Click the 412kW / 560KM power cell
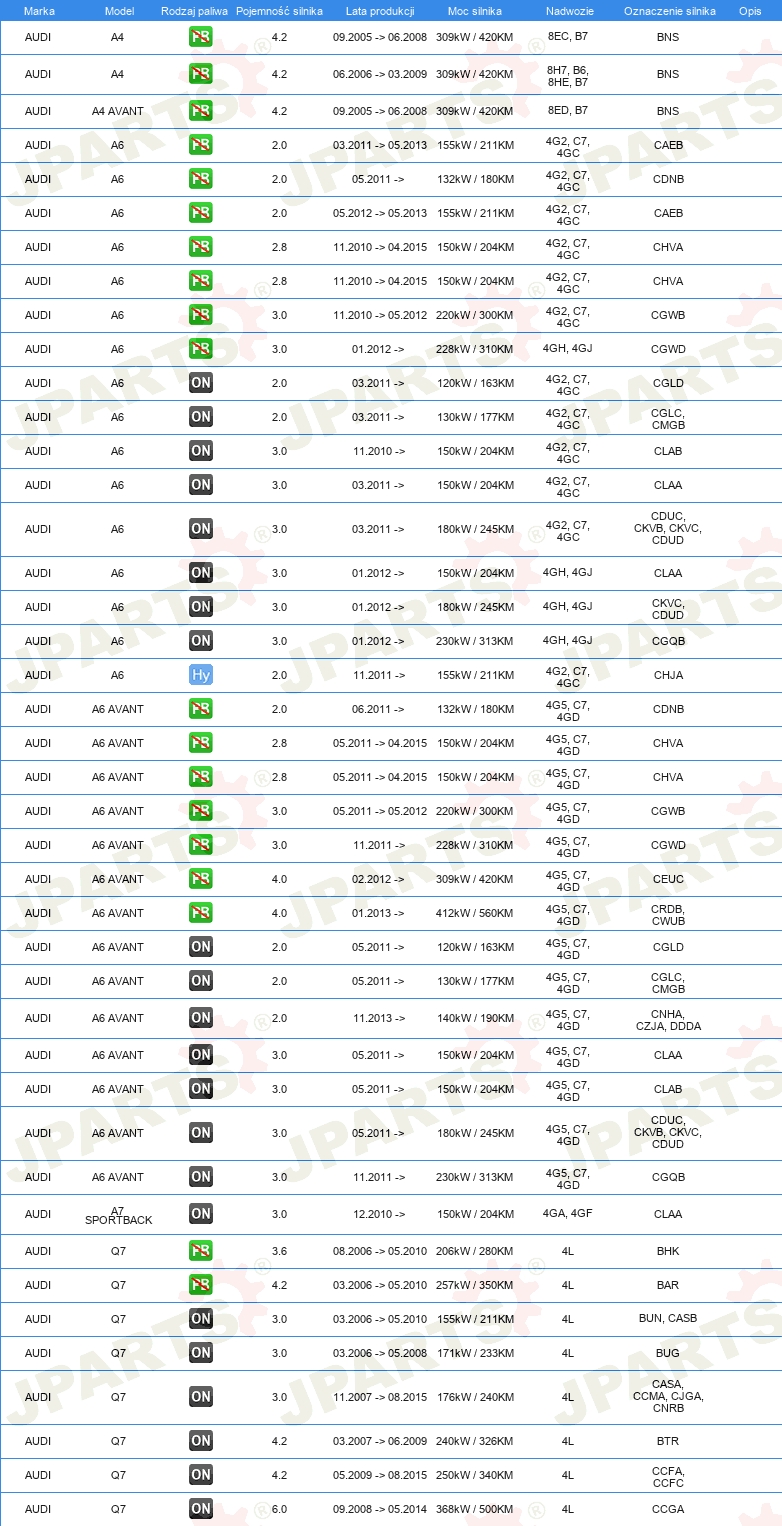 click(475, 913)
